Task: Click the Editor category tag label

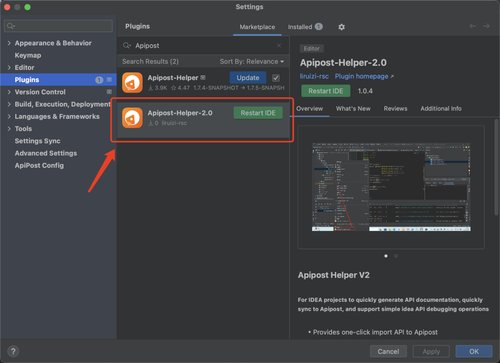Action: 312,49
